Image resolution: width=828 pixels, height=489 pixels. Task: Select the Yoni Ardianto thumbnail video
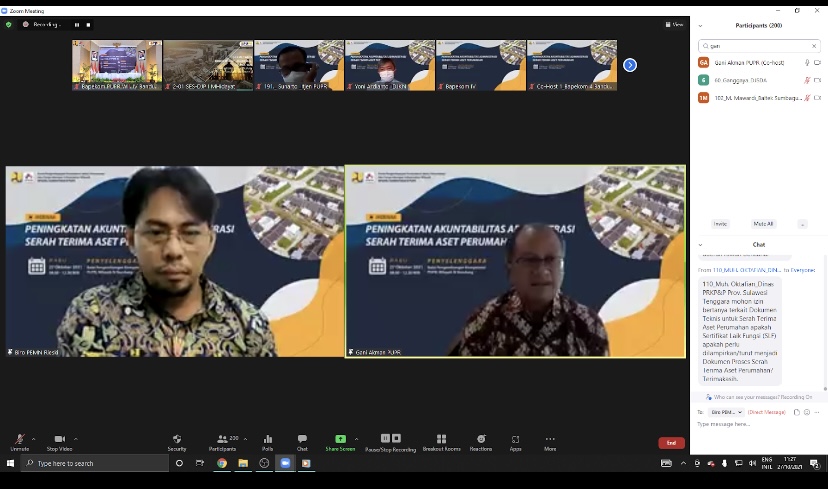[390, 65]
